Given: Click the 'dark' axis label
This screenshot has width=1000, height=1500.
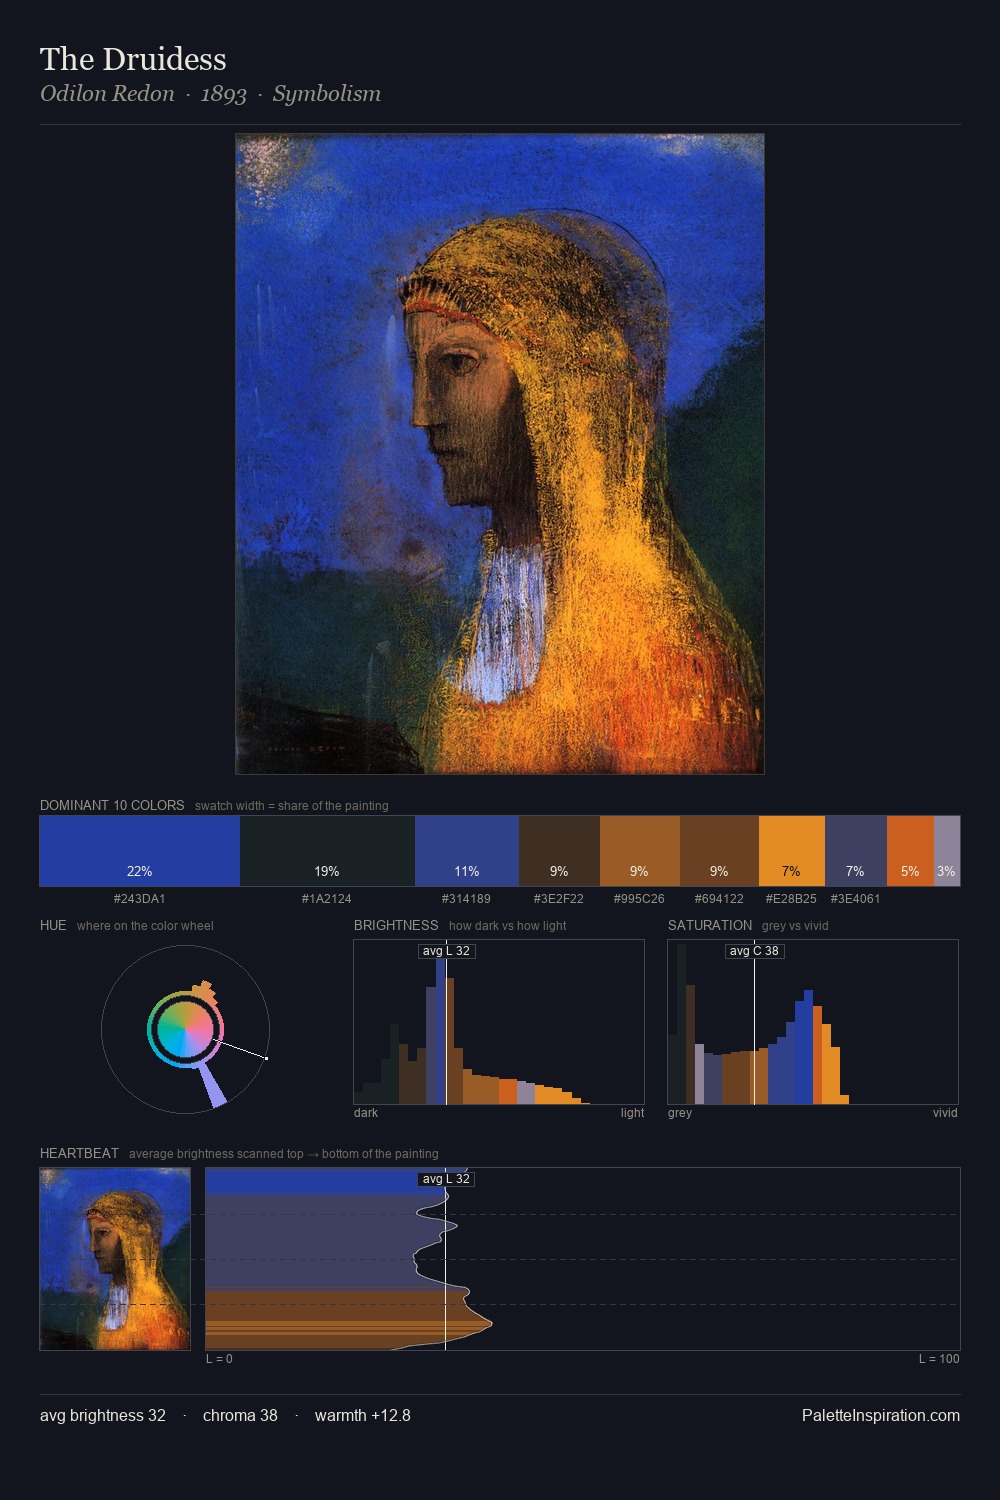Looking at the screenshot, I should point(366,1113).
